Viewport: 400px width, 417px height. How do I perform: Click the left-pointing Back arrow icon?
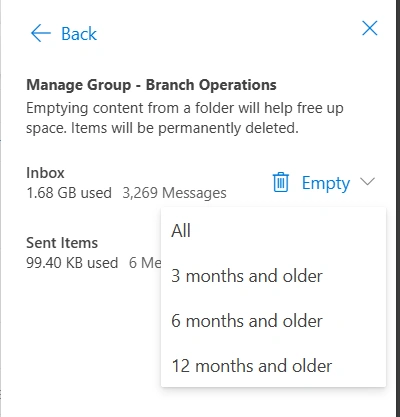[x=41, y=33]
